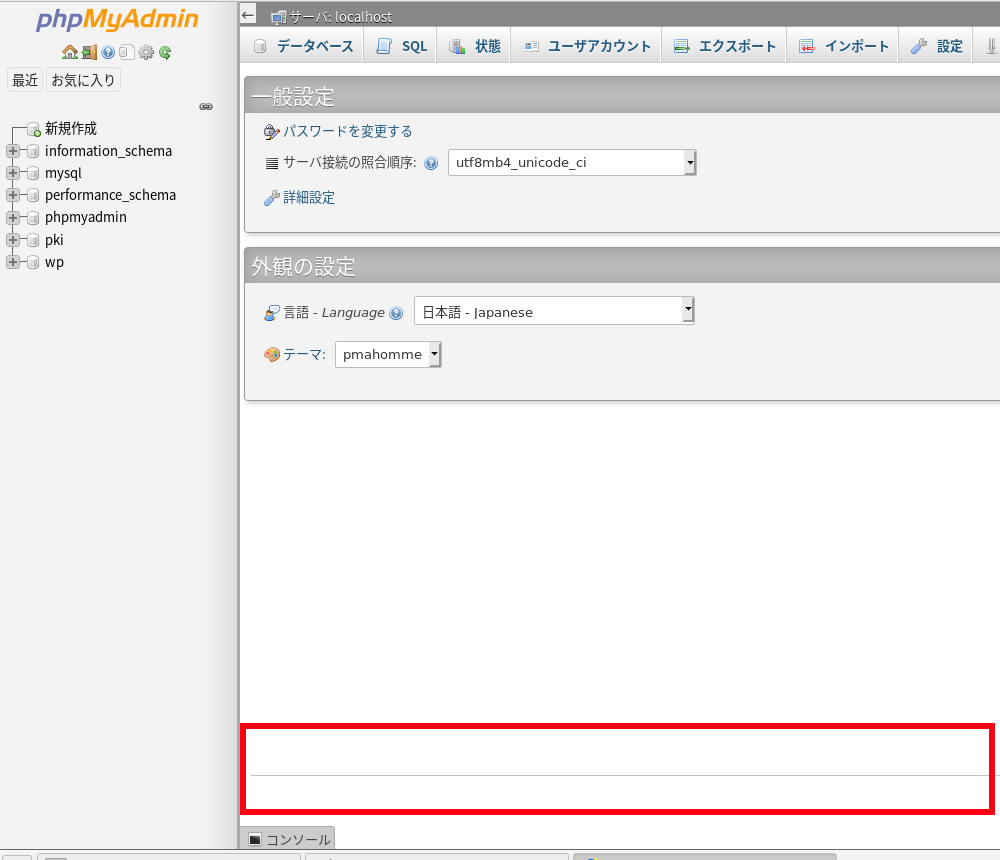Expand the information_schema database node

(x=13, y=151)
